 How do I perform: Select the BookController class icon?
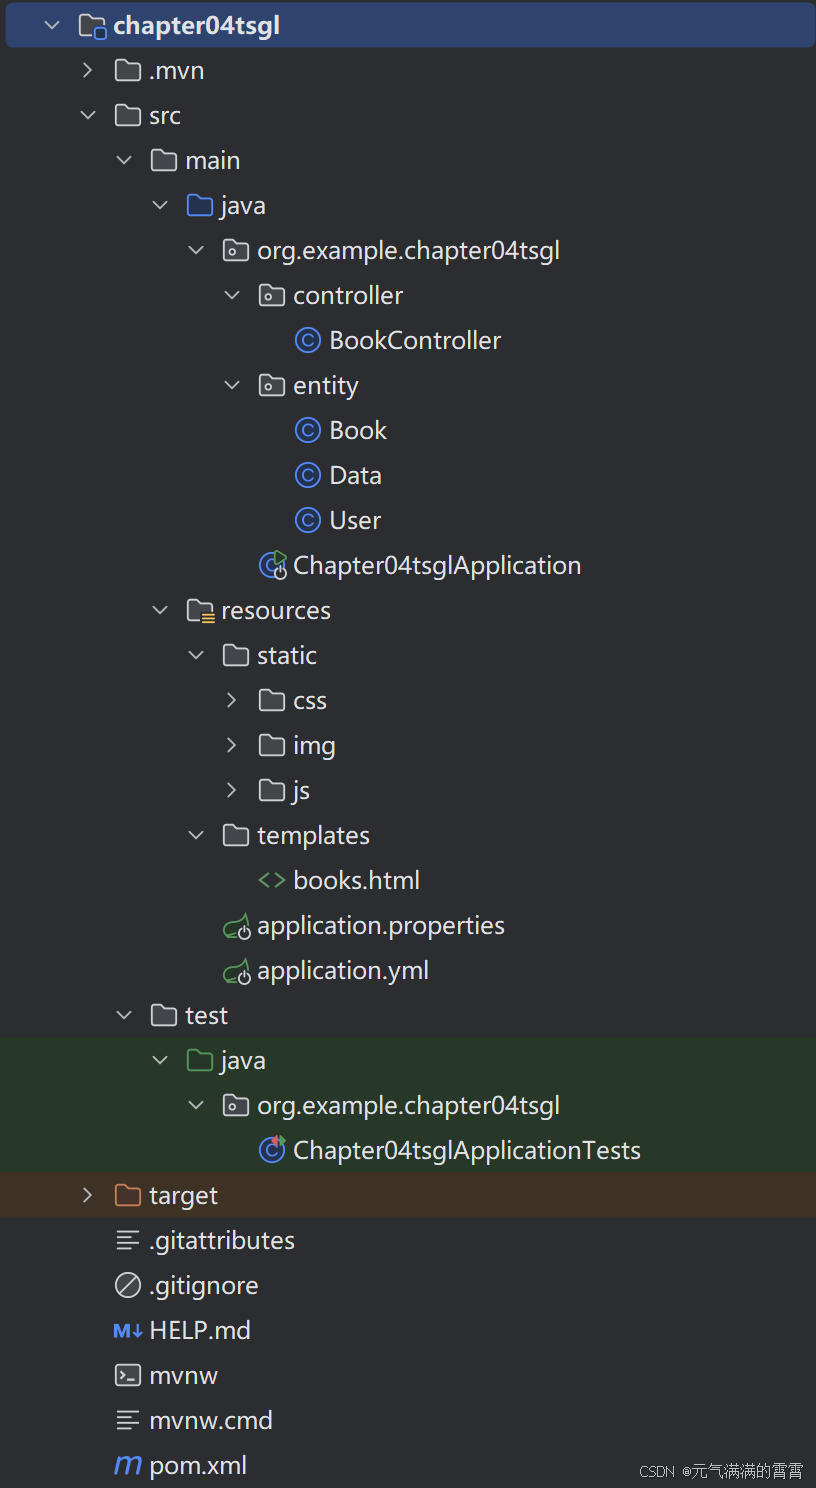[308, 340]
